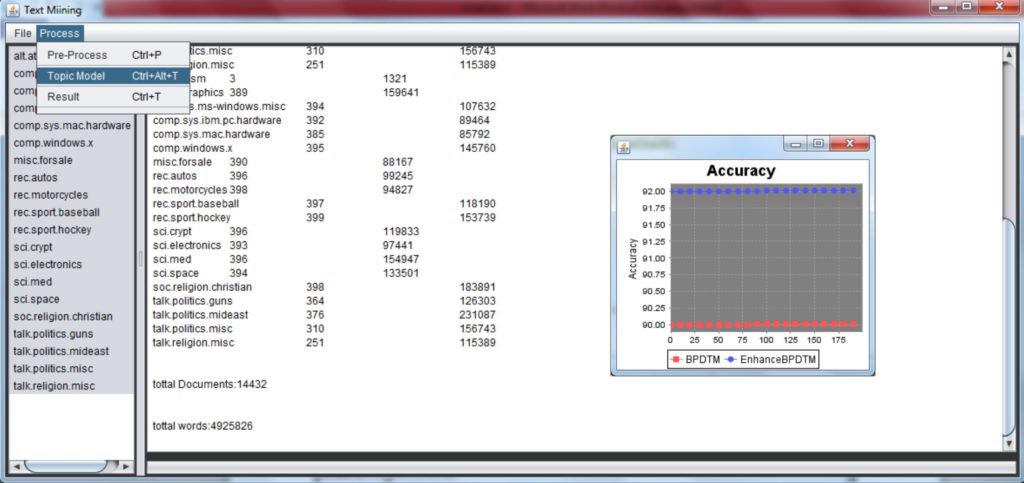Maximize the Accuracy chart window
Viewport: 1024px width, 483px height.
pos(818,144)
